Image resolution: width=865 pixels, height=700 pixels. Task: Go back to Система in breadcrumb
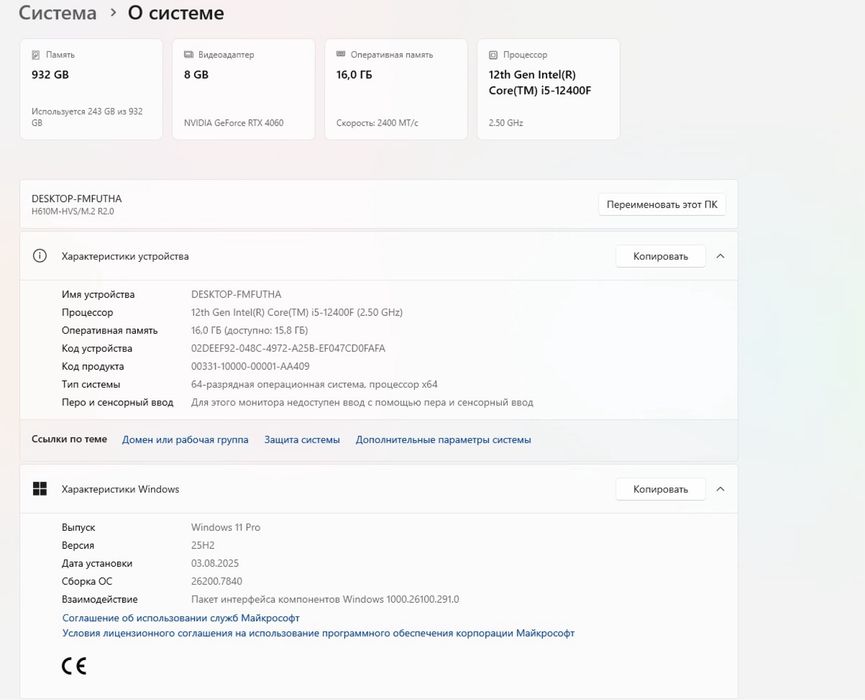pos(57,13)
